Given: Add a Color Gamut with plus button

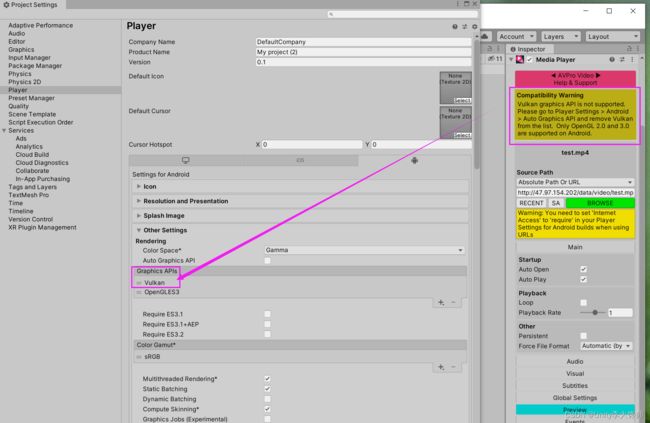Looking at the screenshot, I should (441, 367).
